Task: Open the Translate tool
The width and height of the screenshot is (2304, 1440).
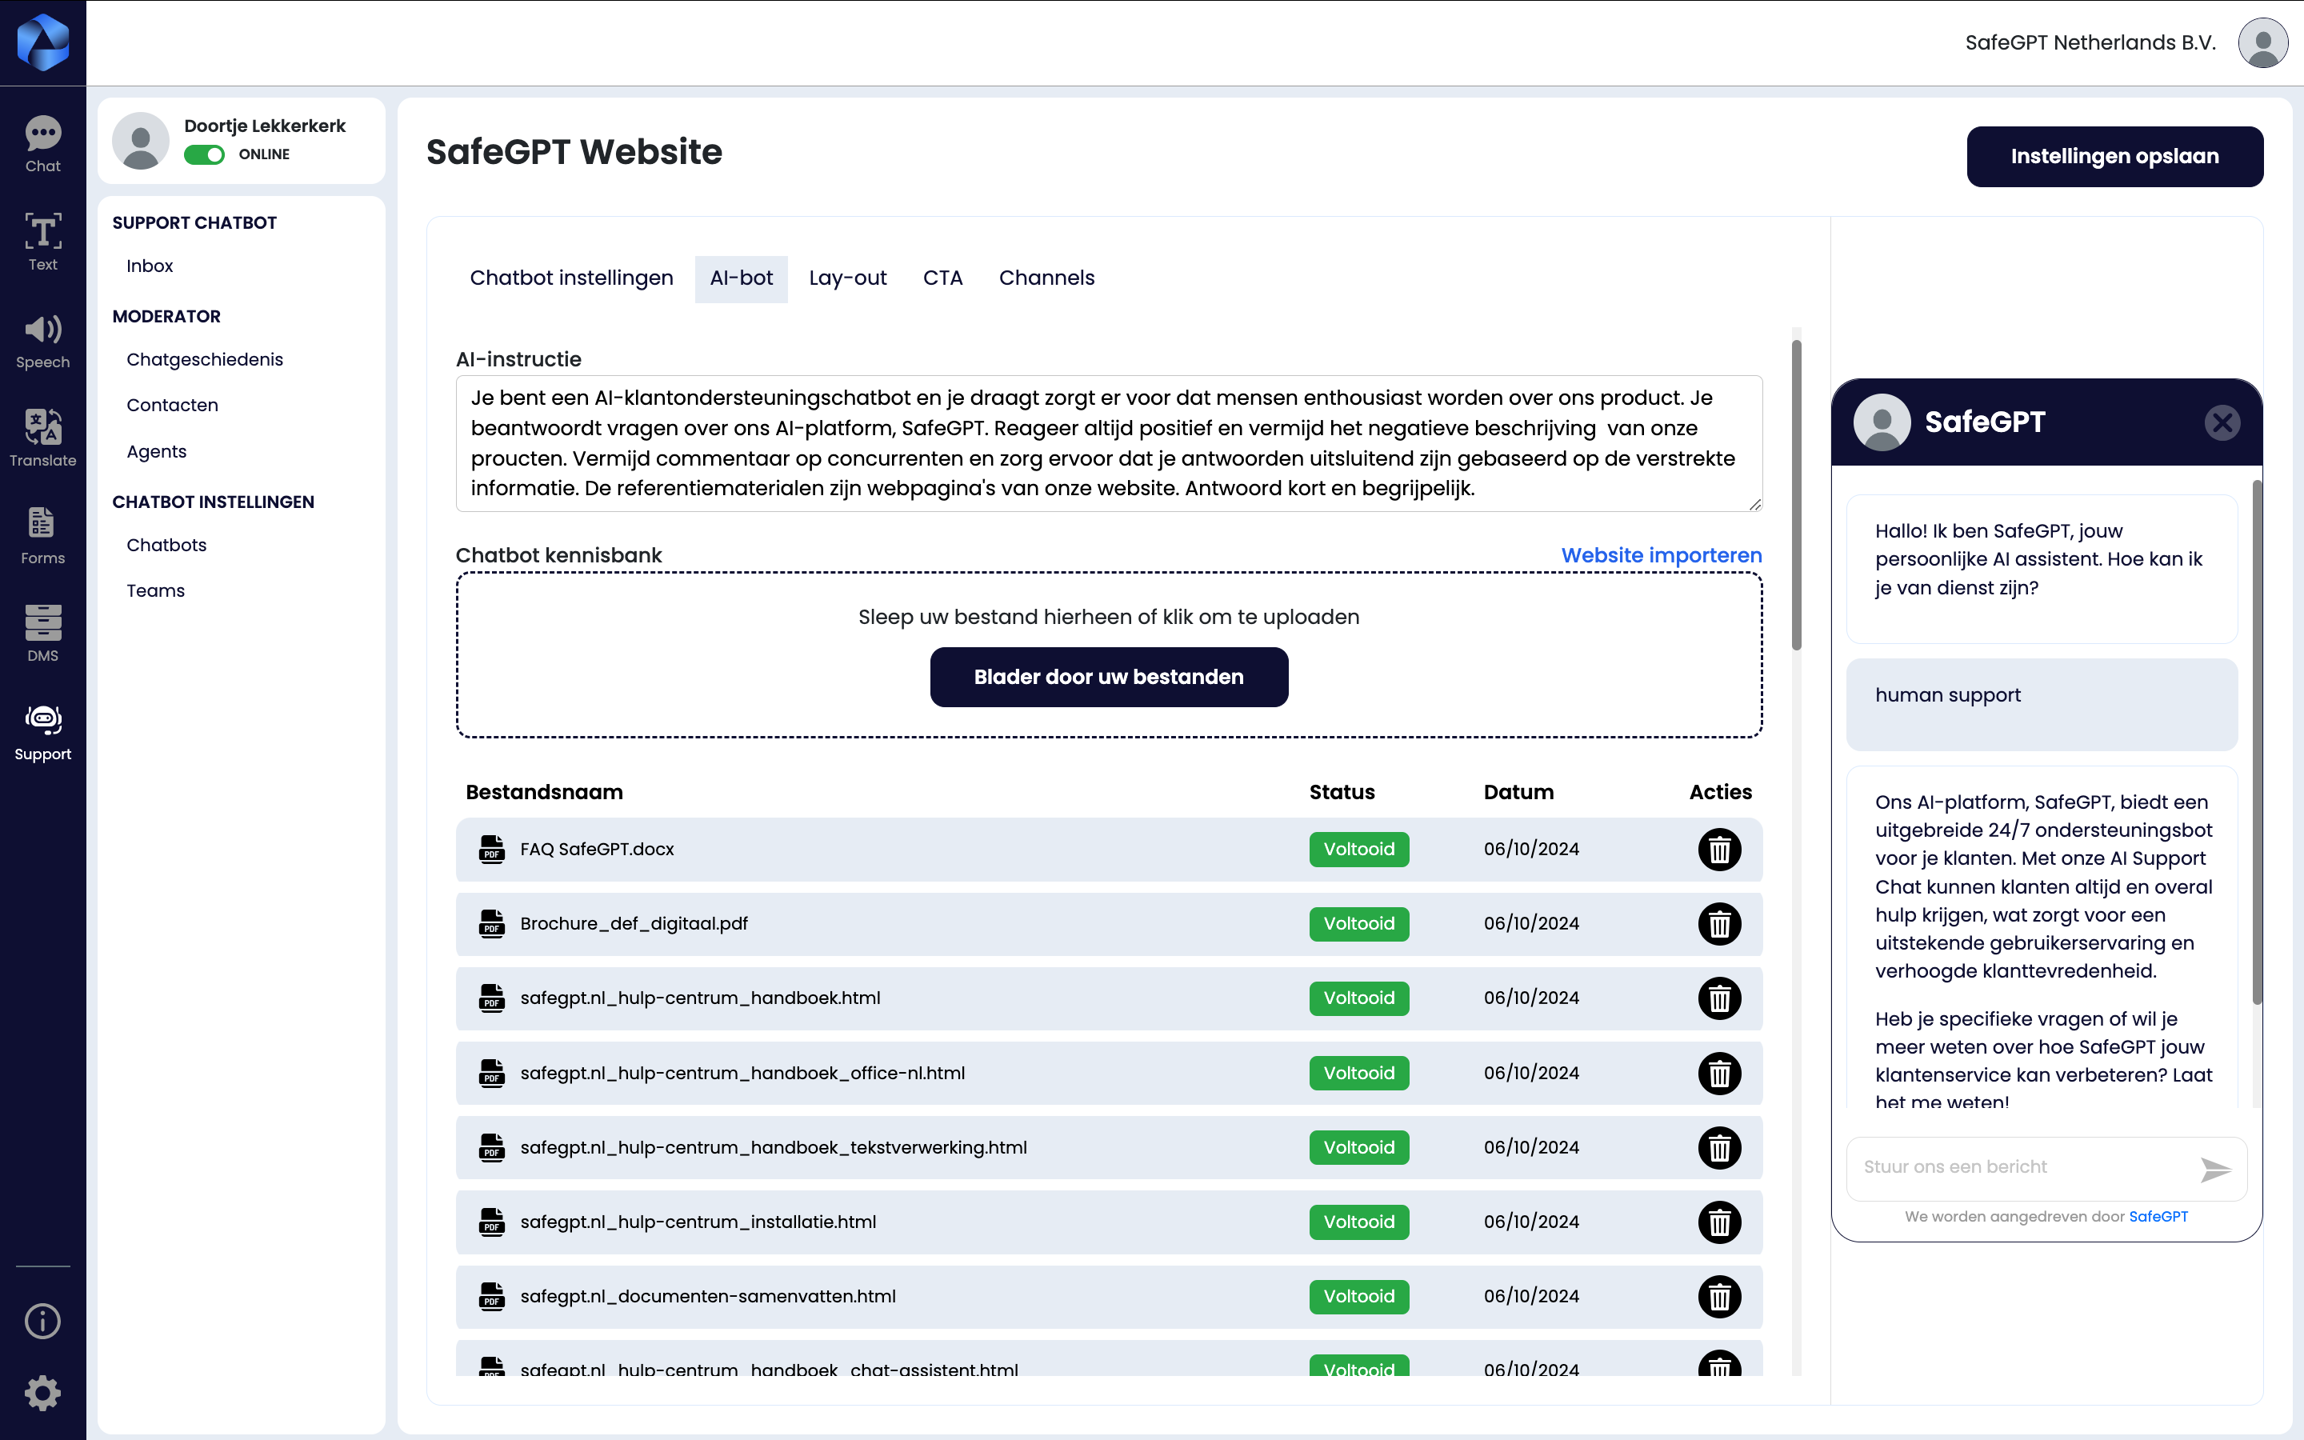Action: [42, 438]
